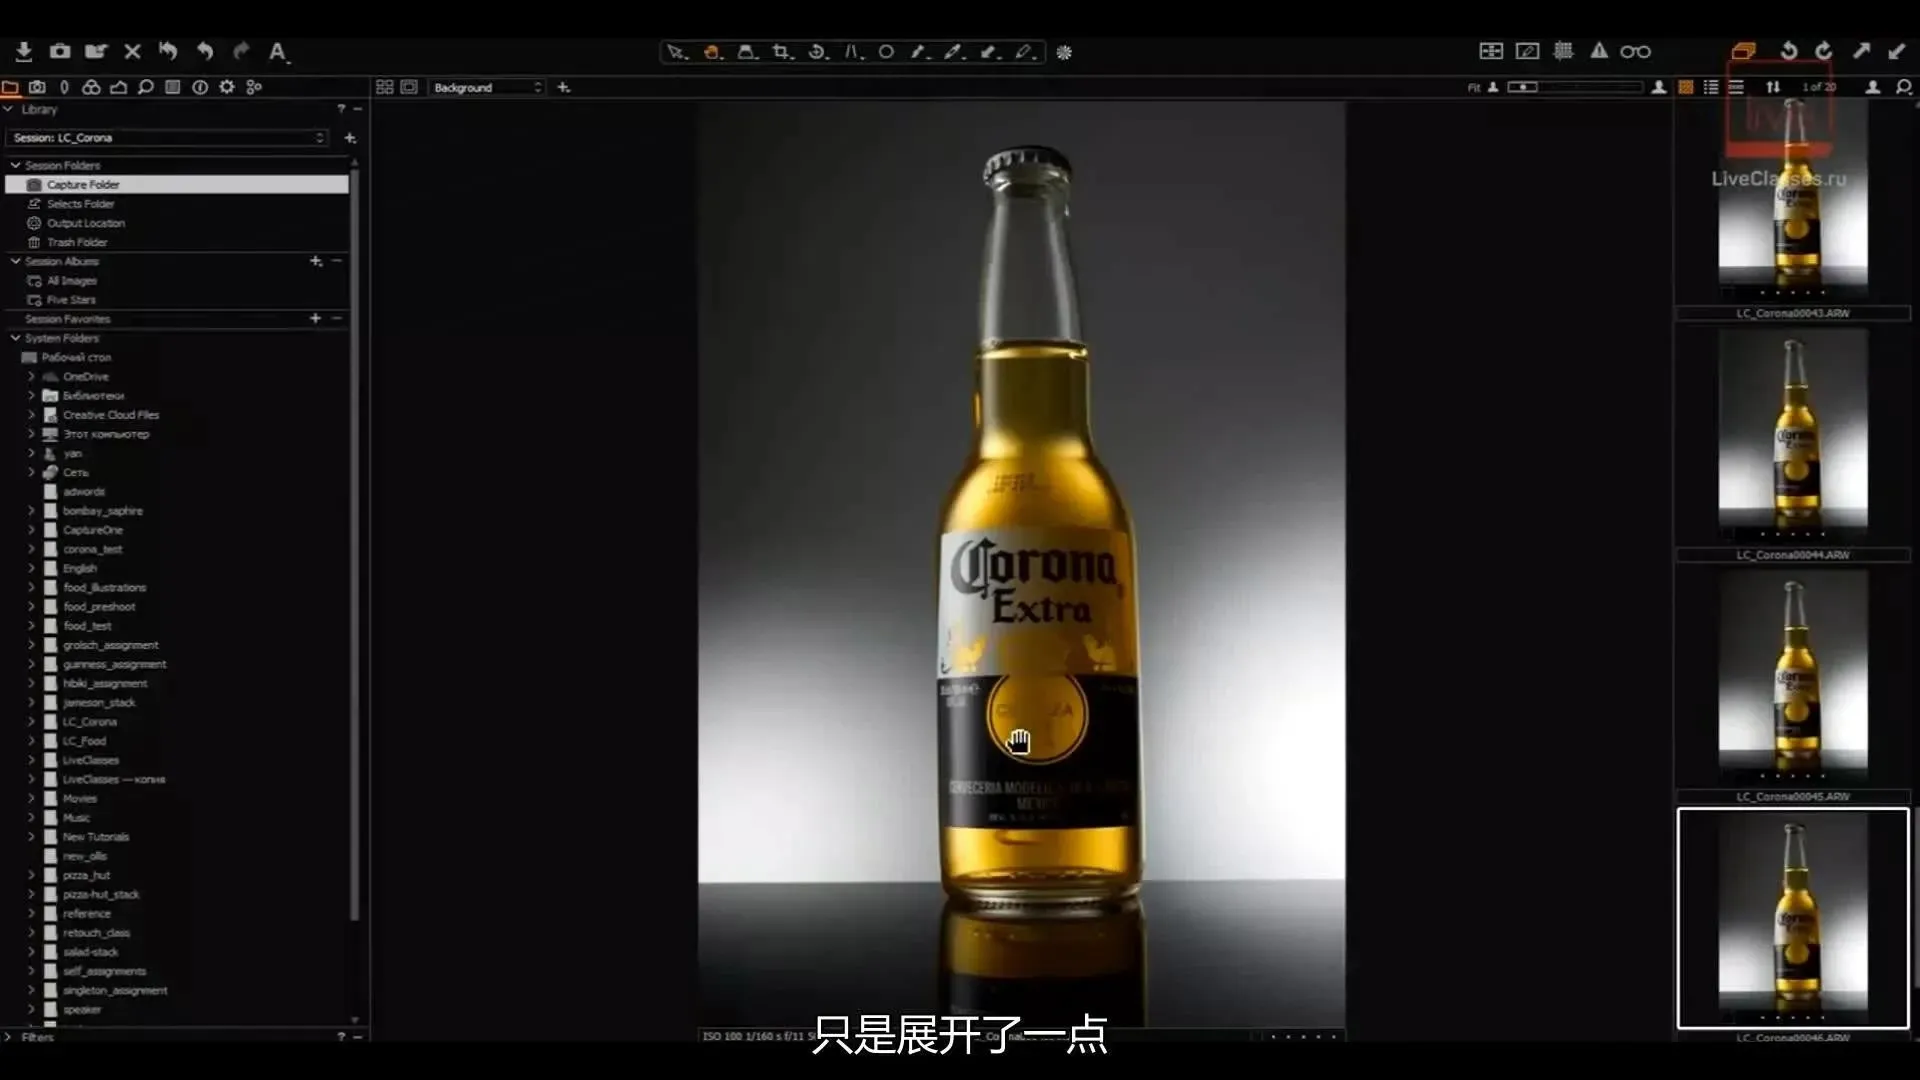Click the Capture camera icon in toolbar

[x=60, y=51]
